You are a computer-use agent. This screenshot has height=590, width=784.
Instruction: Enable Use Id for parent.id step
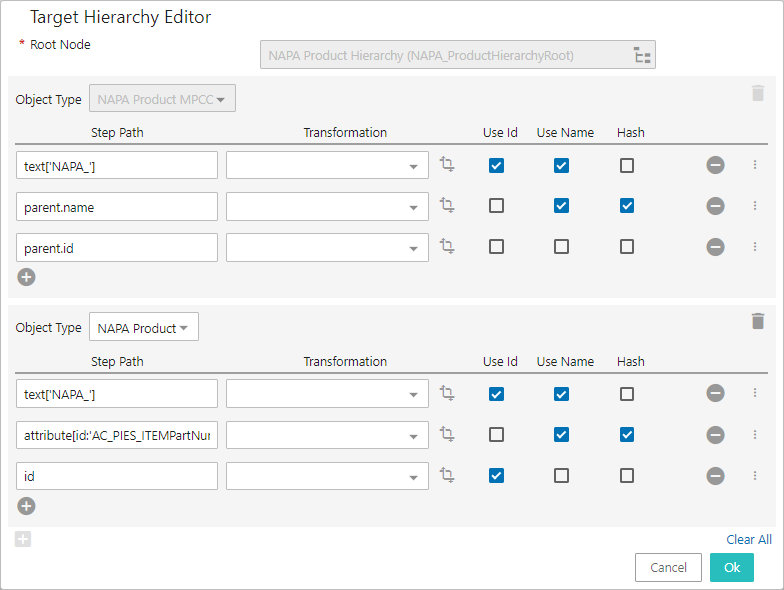coord(496,246)
